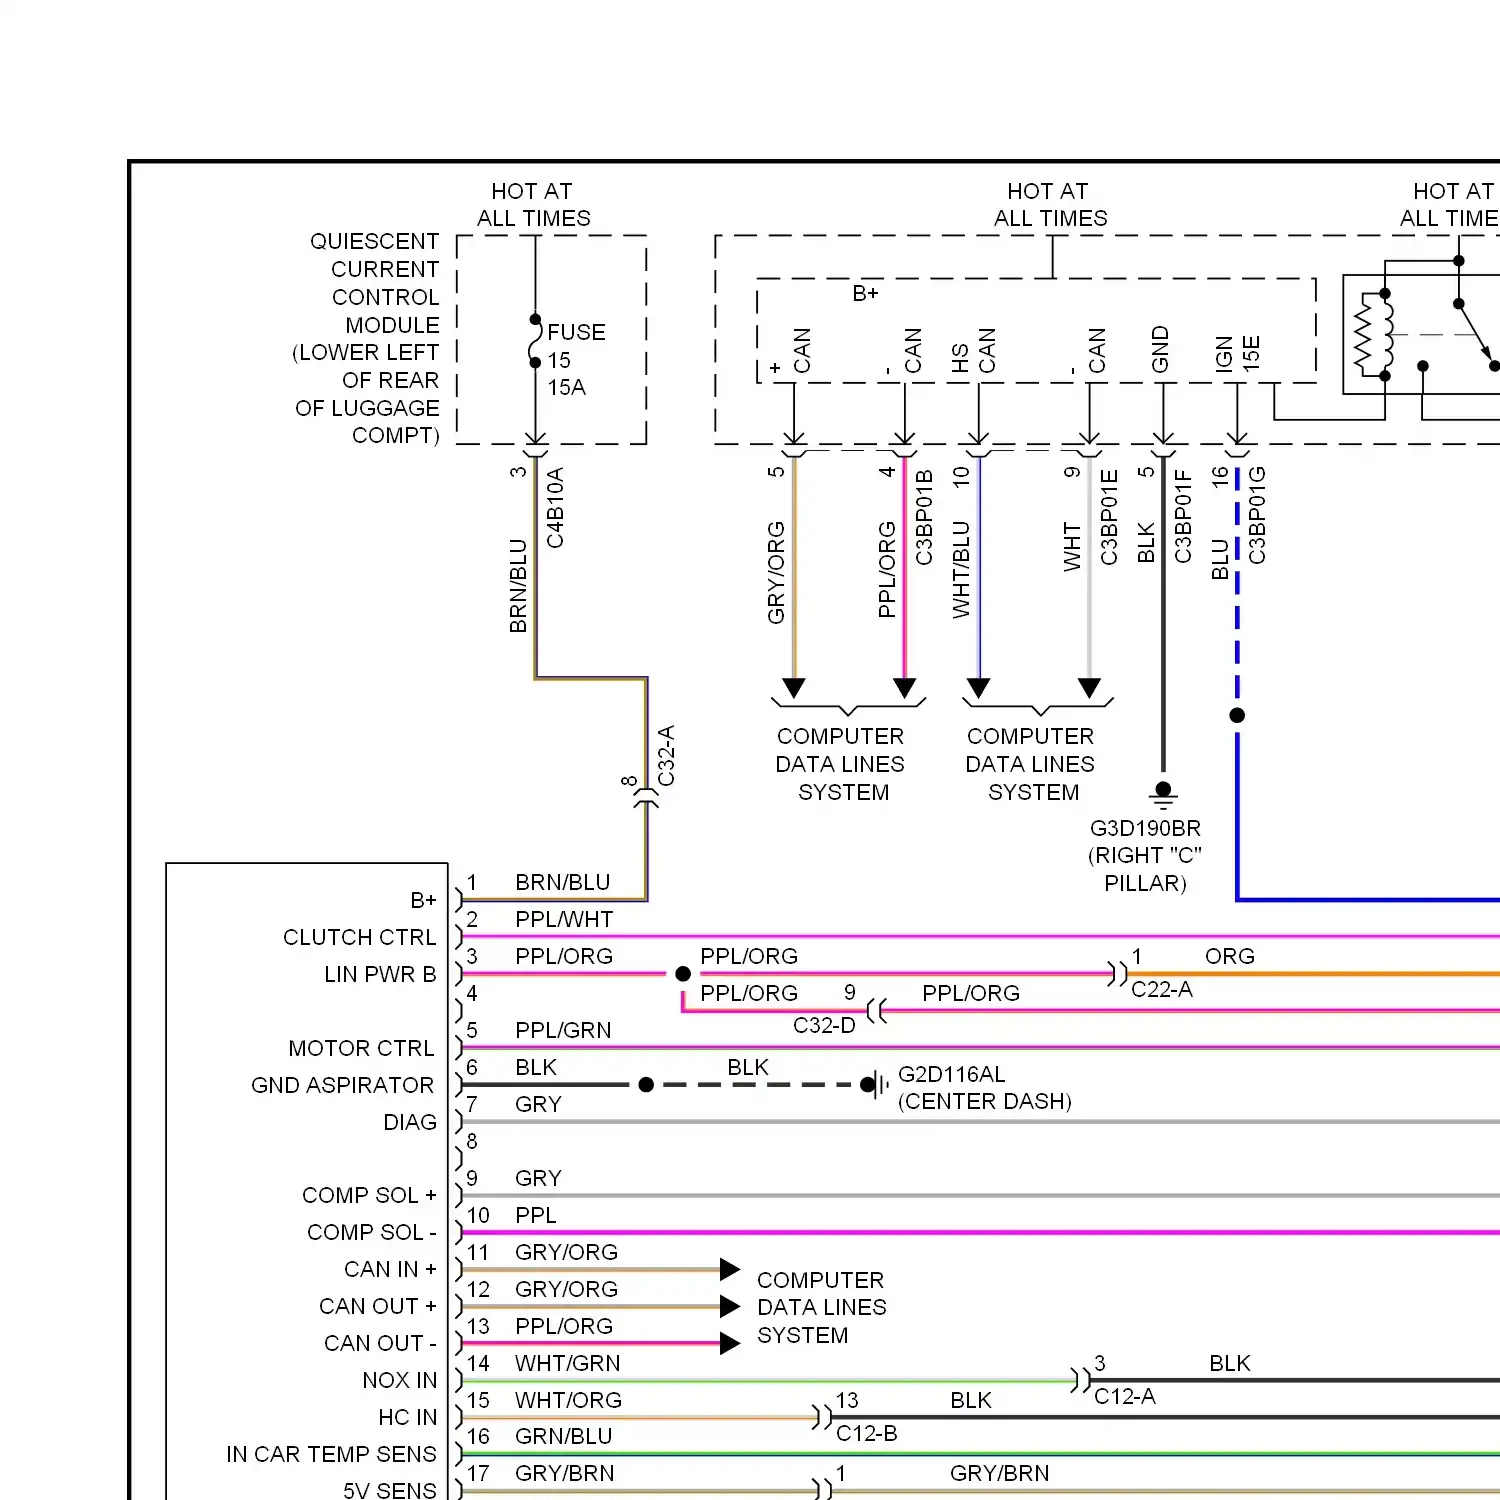The image size is (1500, 1500).
Task: Click the vertical WHT/BLU wire label
Action: 961,569
